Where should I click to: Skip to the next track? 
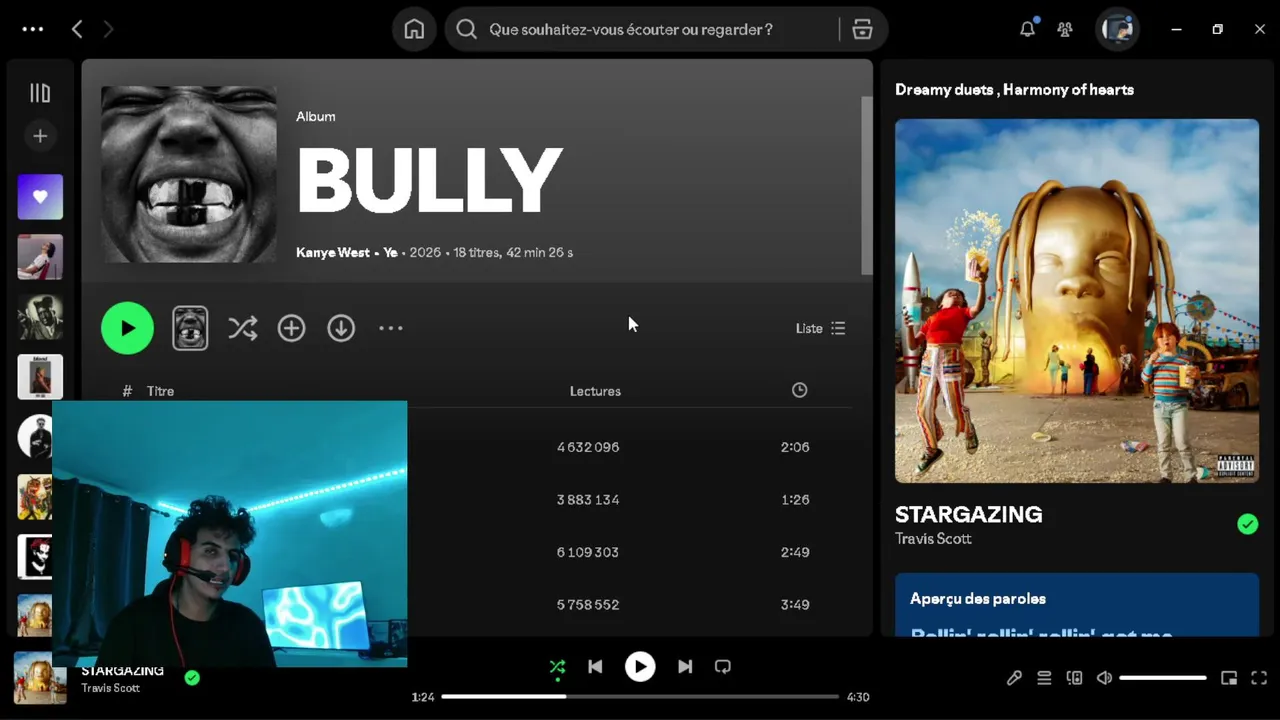[685, 667]
